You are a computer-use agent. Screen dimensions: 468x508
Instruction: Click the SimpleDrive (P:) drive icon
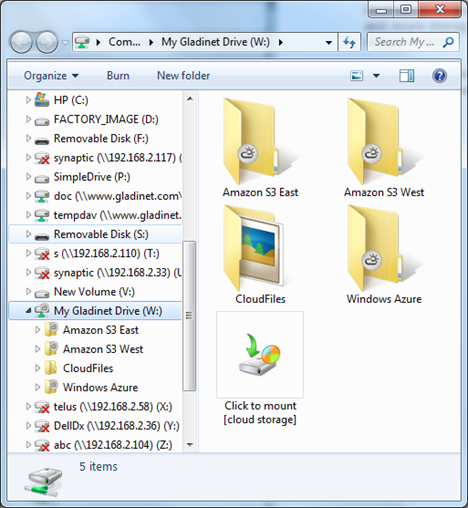point(42,178)
